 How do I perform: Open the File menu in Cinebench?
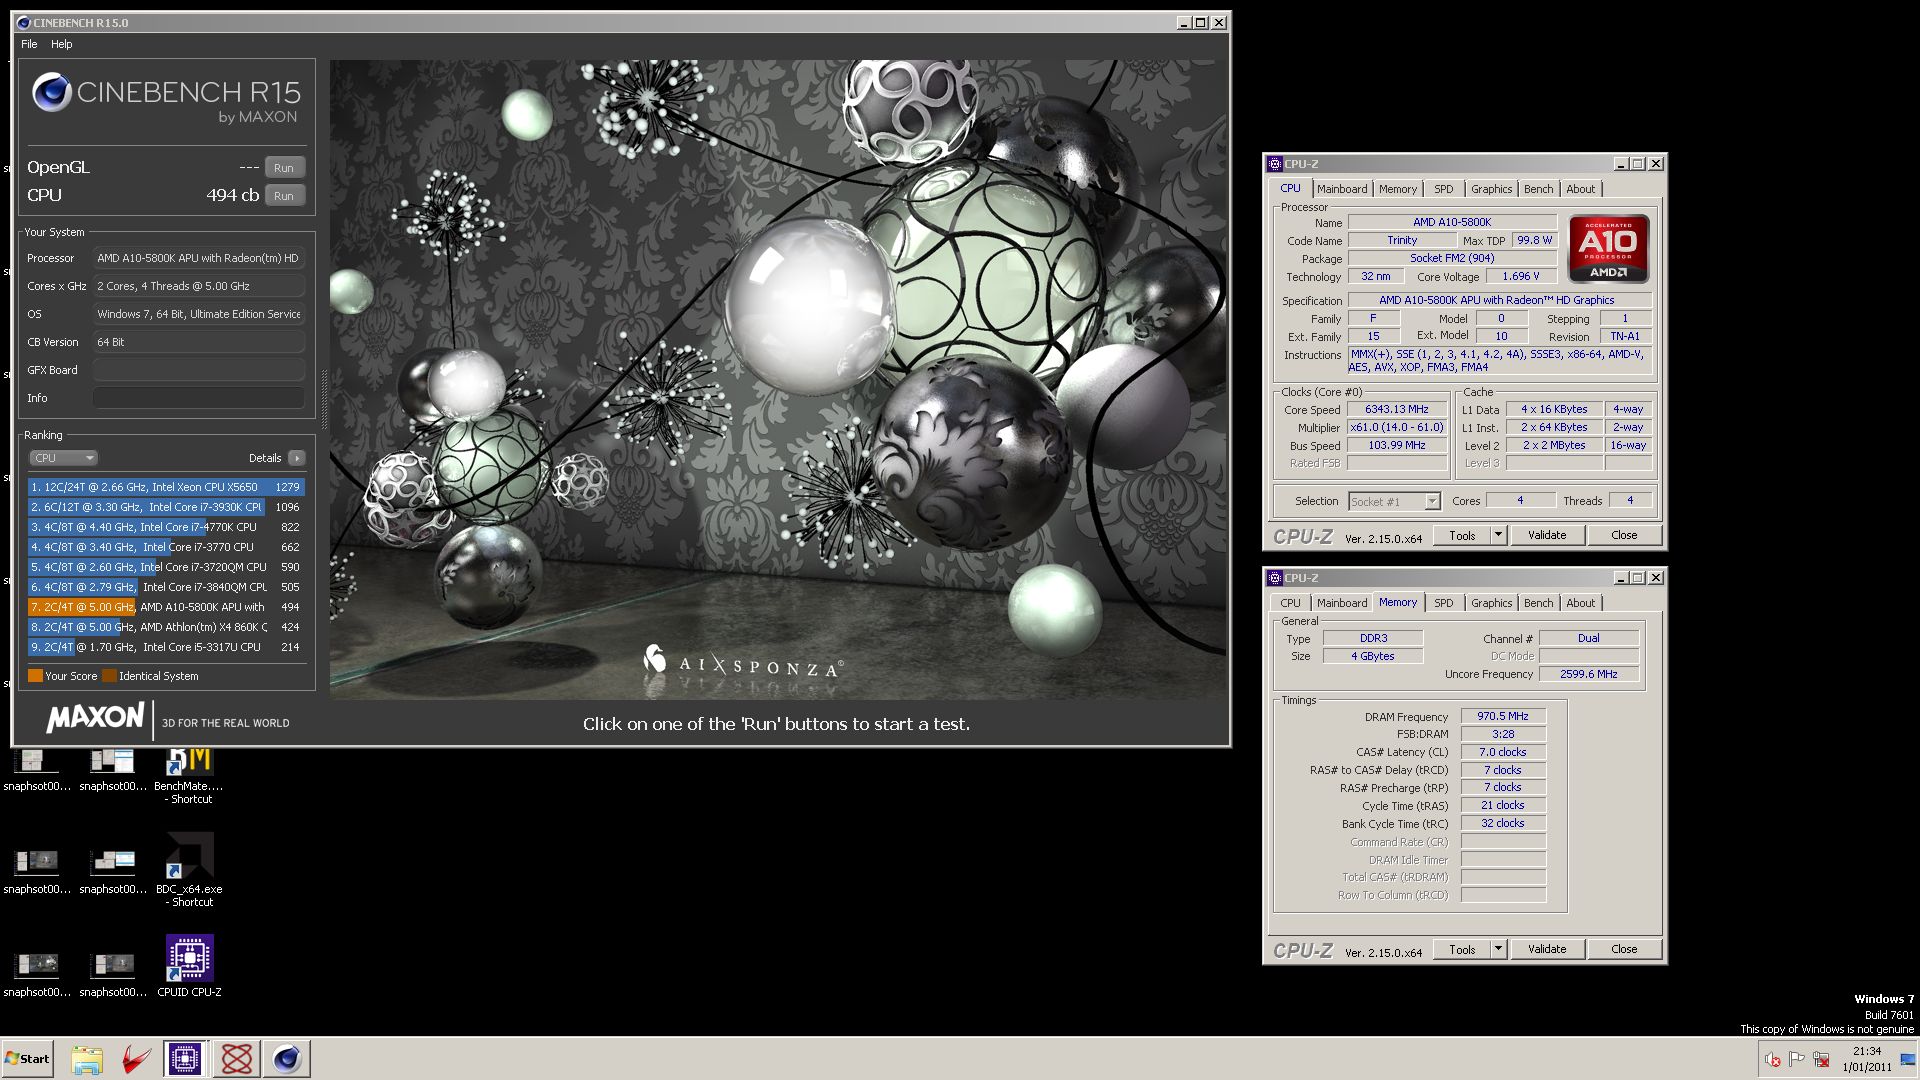coord(29,44)
